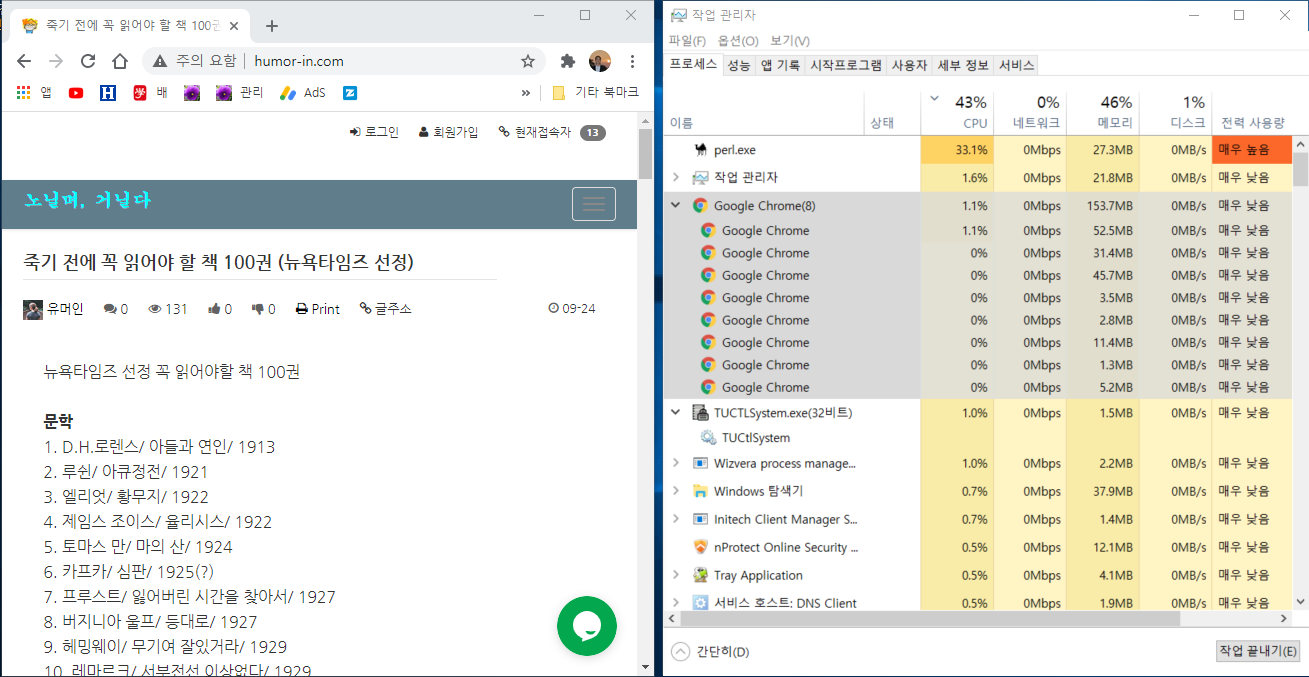
Task: Select the nProtect Online Security process
Action: click(x=980, y=547)
